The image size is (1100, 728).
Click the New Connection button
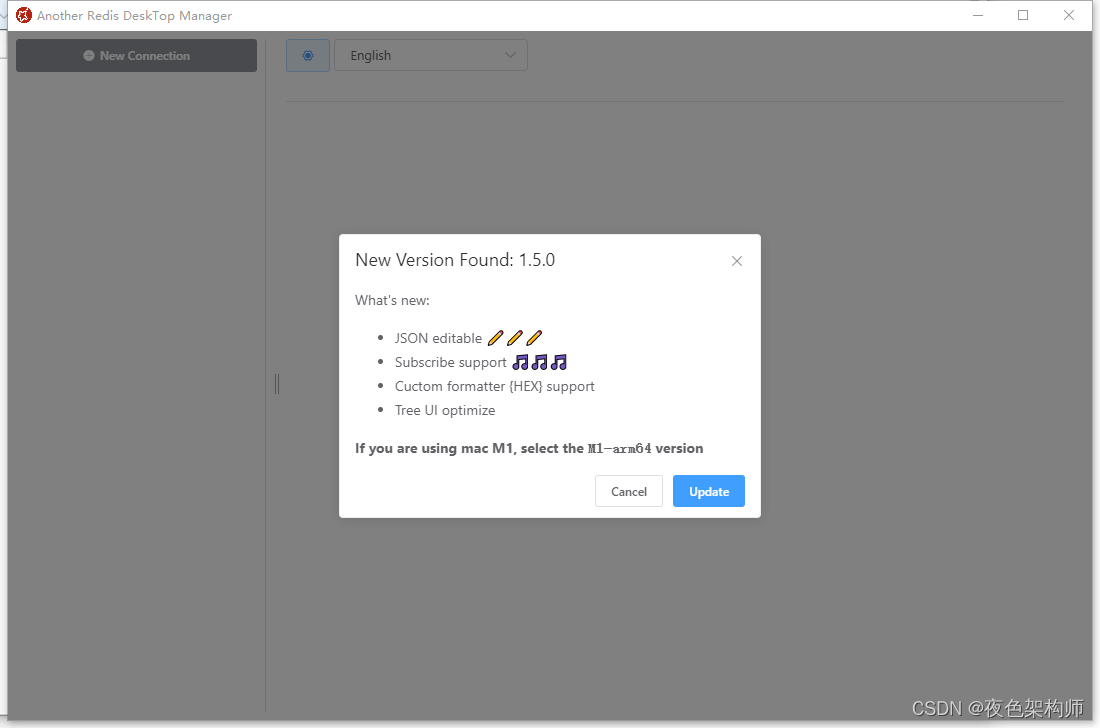pyautogui.click(x=136, y=55)
